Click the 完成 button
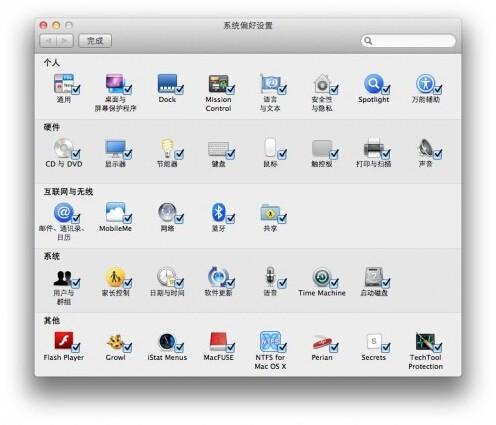Screen dimensions: 496x425 click(x=95, y=41)
